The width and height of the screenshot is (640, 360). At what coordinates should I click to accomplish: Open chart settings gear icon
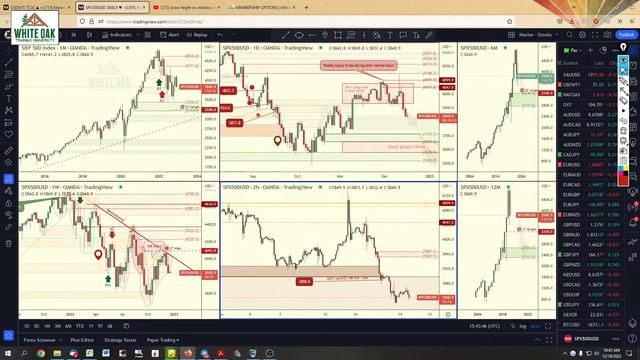click(x=582, y=35)
